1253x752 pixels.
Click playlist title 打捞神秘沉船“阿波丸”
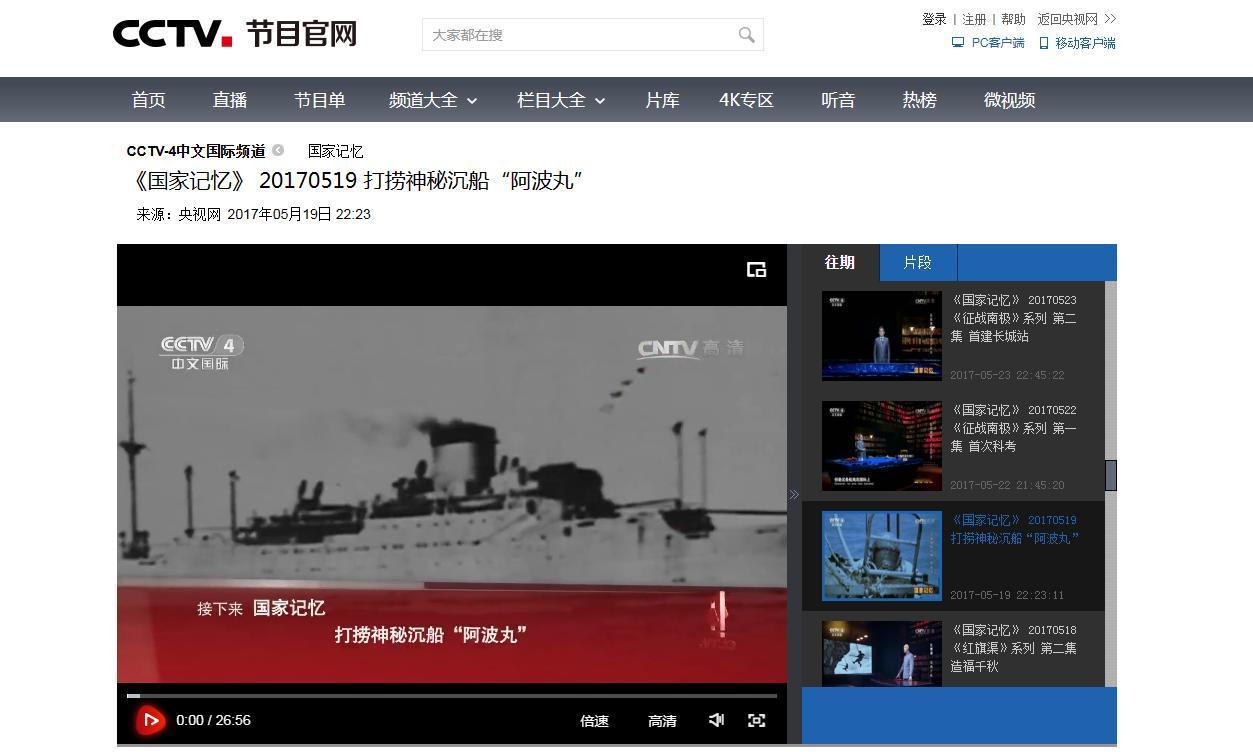[1013, 529]
